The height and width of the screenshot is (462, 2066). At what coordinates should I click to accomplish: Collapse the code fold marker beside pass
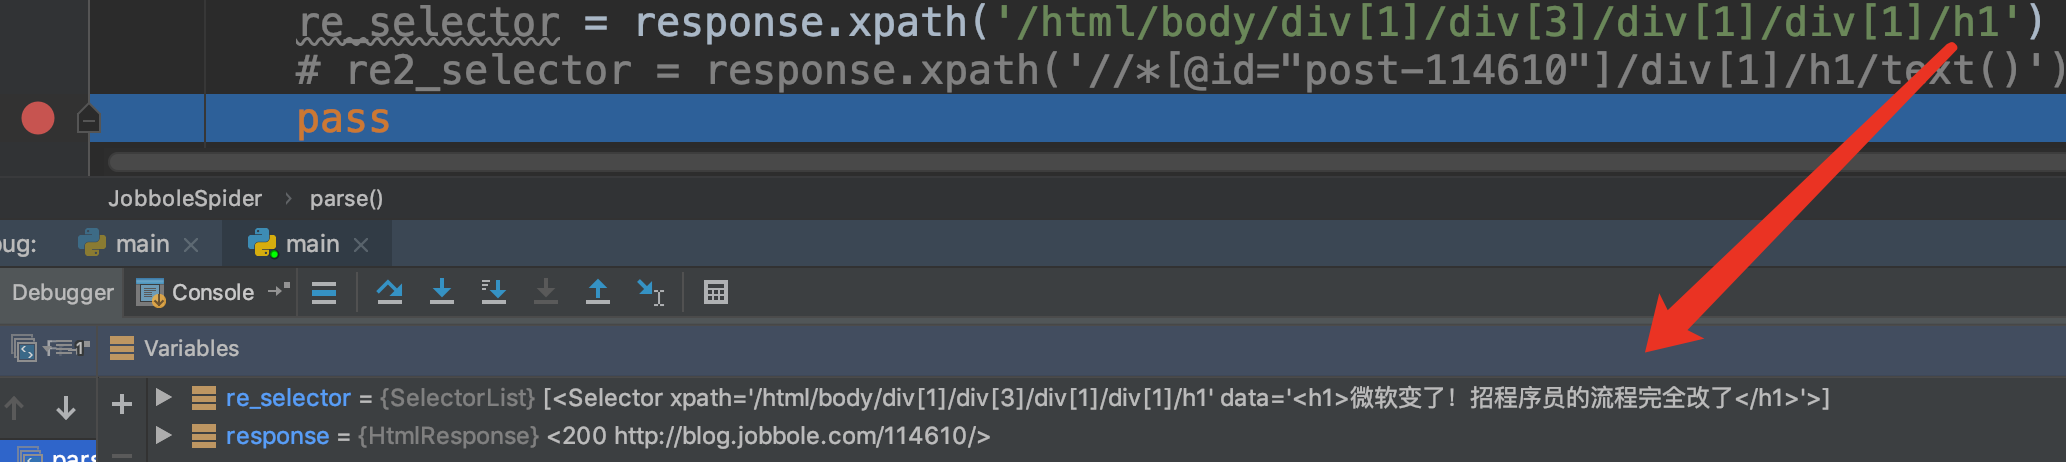coord(88,120)
